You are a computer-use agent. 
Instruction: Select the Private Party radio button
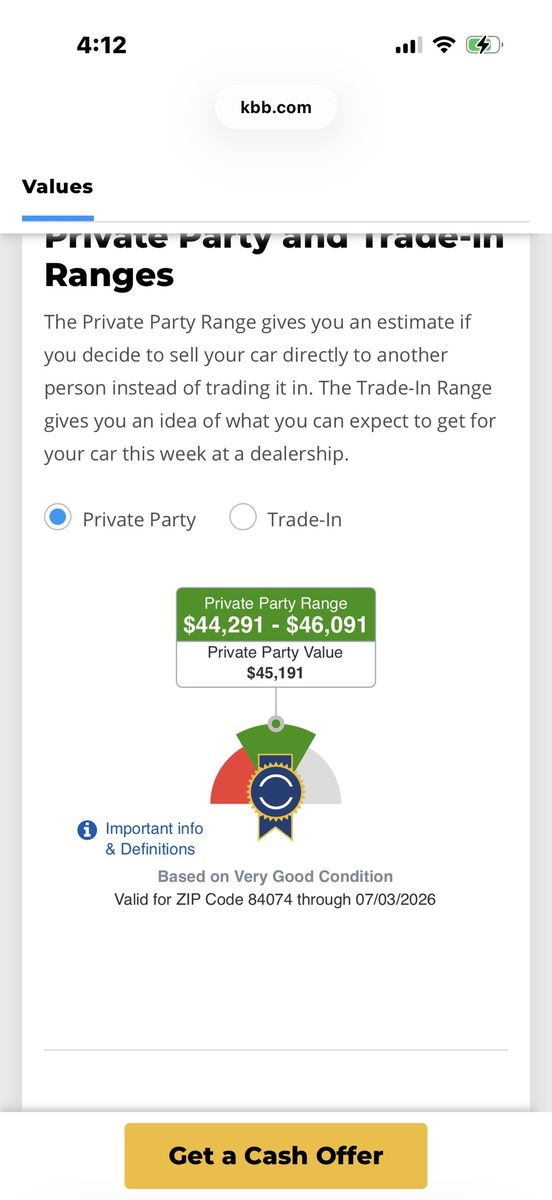click(58, 518)
